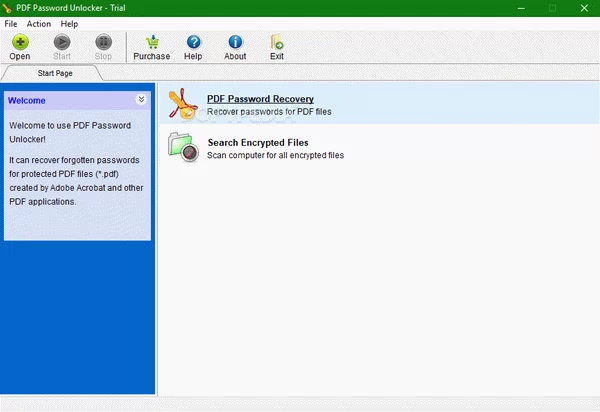Click 'Welcome to use PDF Password Unlocker!' text
The image size is (600, 412).
(70, 132)
